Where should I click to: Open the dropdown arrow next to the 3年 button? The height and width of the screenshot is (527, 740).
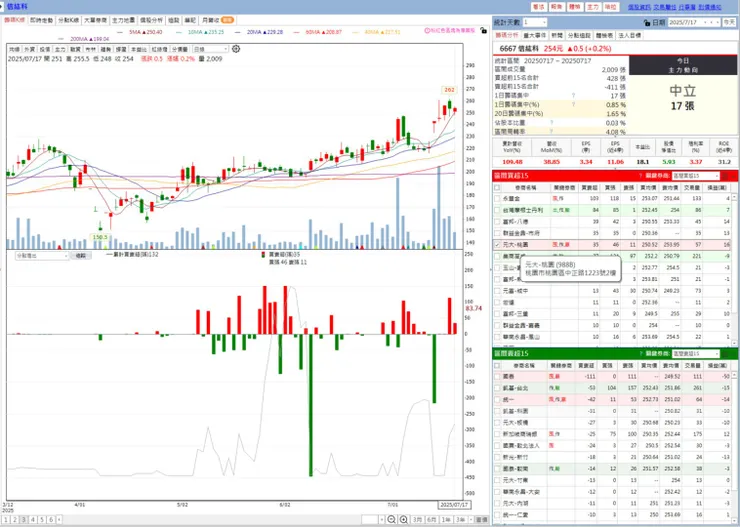(471, 519)
